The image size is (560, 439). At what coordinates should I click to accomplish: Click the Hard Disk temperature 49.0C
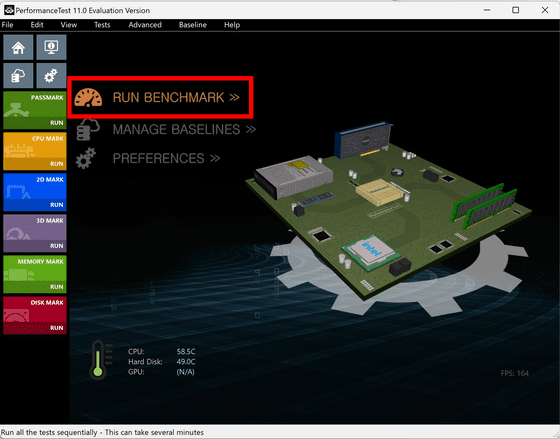[186, 362]
